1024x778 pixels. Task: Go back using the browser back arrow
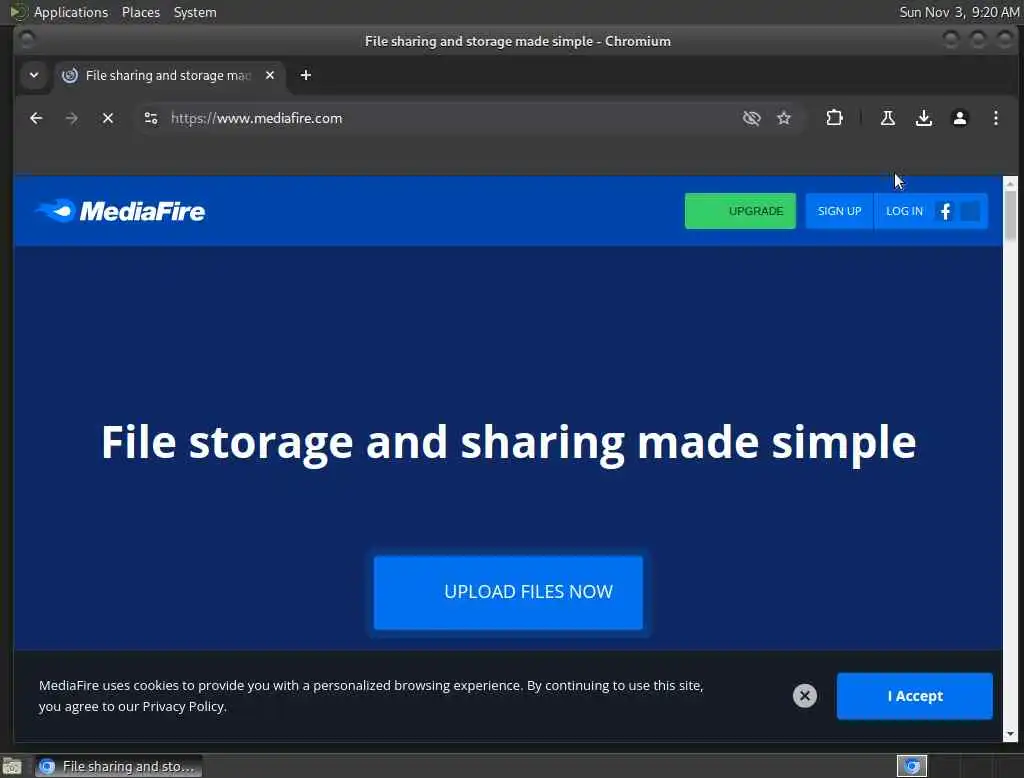(36, 118)
